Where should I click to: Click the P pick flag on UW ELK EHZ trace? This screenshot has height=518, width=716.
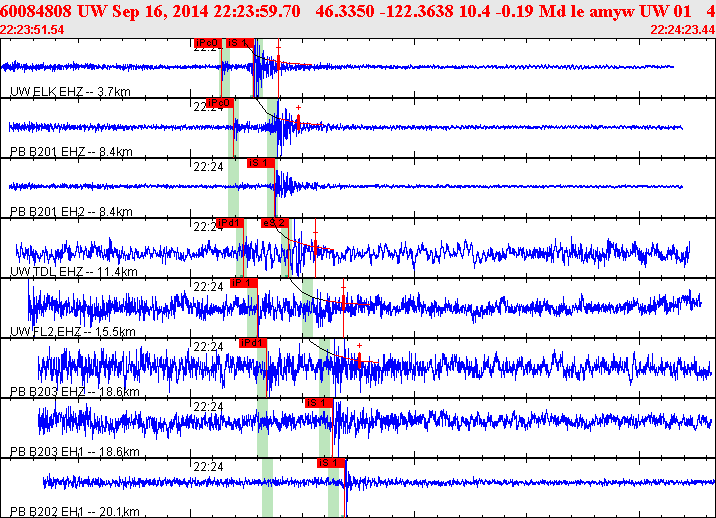[207, 43]
